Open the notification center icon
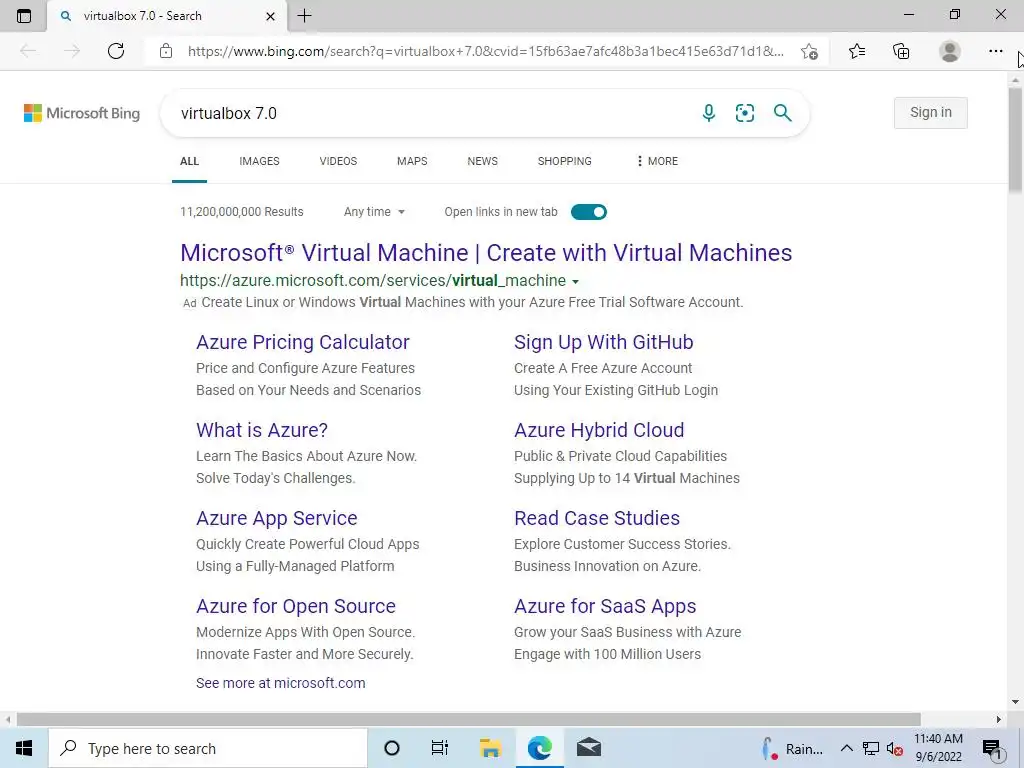 (x=991, y=748)
